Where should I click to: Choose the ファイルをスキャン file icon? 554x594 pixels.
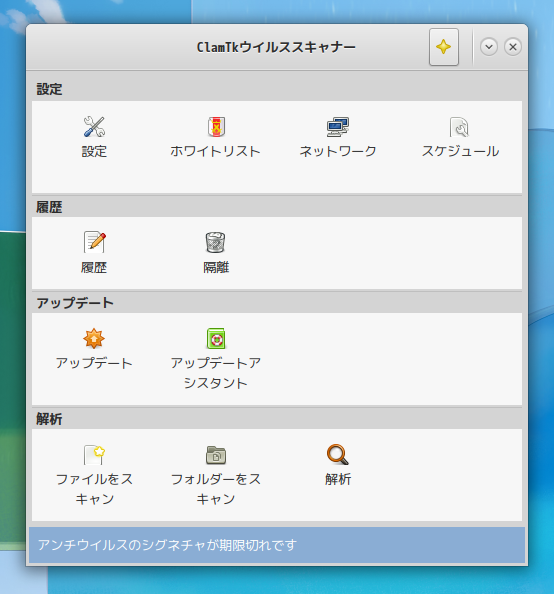coord(94,455)
